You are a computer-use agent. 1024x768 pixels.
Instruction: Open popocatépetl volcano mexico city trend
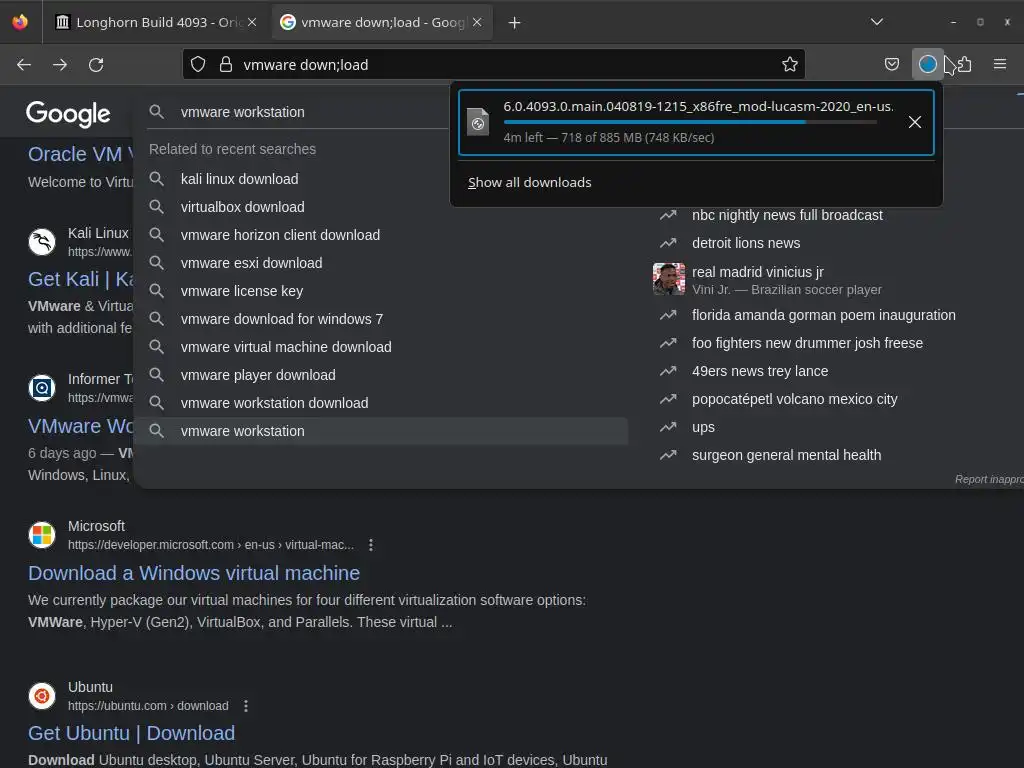(795, 399)
